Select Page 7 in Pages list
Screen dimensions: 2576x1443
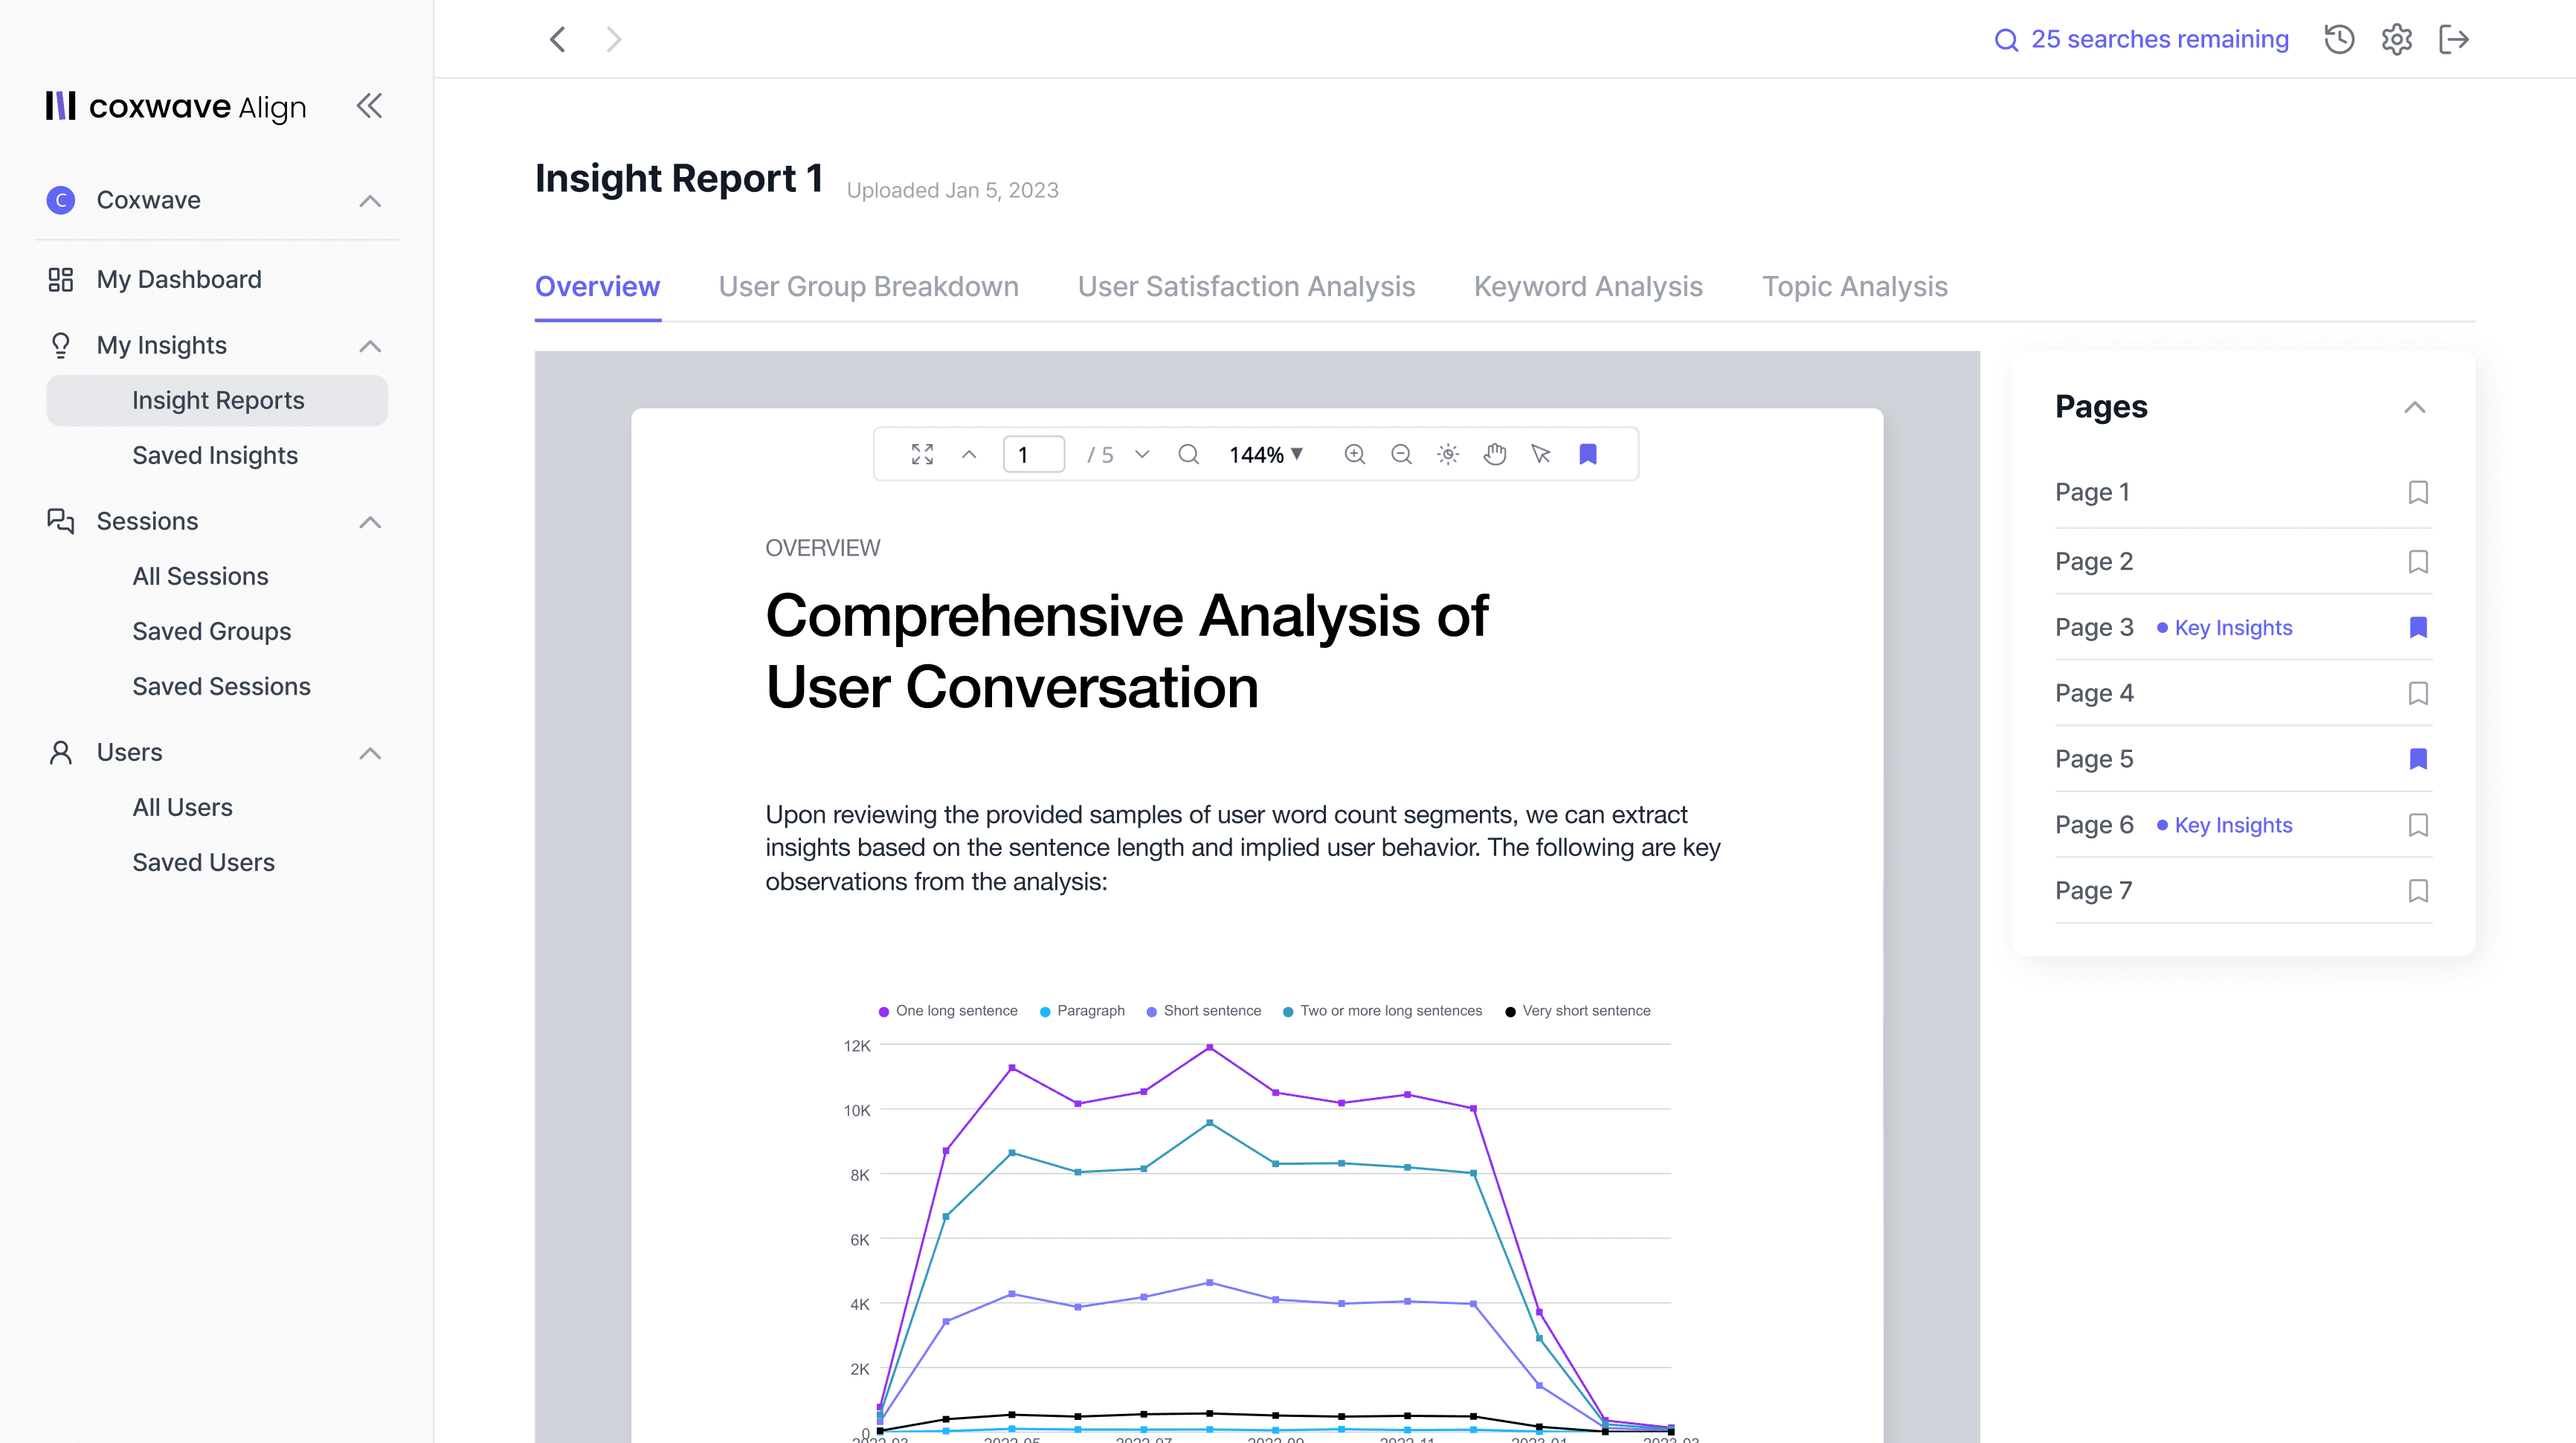pyautogui.click(x=2093, y=891)
